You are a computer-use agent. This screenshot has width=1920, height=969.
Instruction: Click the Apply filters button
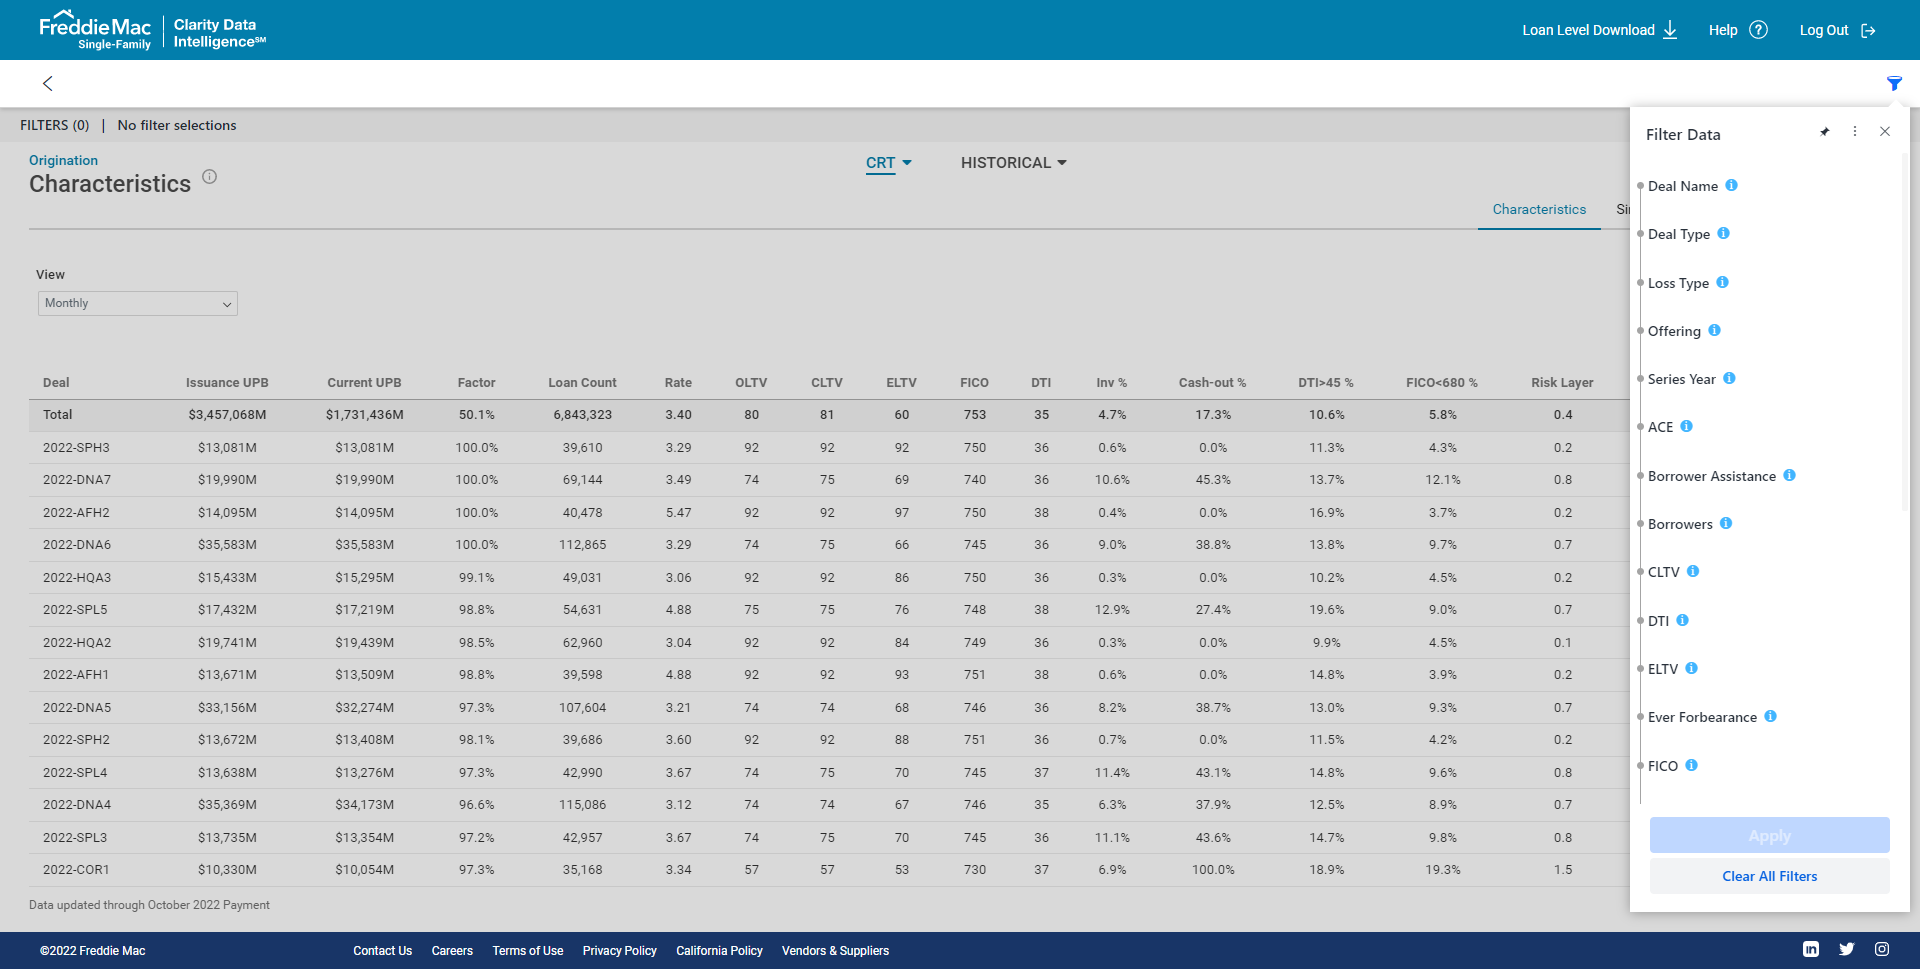(x=1769, y=836)
